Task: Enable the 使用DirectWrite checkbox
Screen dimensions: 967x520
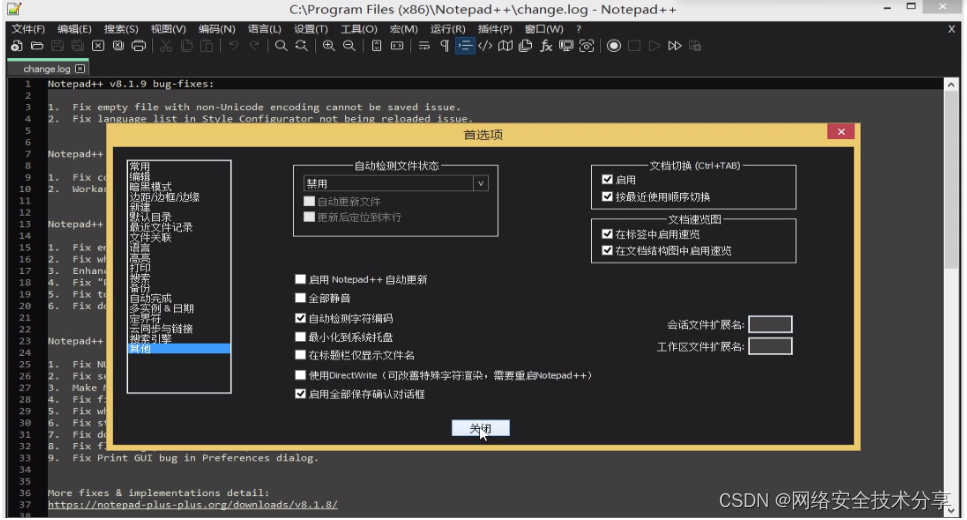Action: pos(300,375)
